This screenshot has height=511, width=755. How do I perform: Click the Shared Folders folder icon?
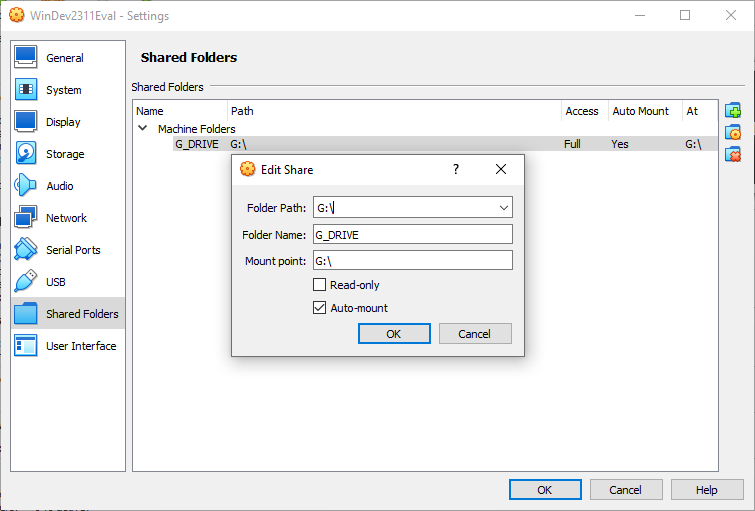click(x=26, y=314)
